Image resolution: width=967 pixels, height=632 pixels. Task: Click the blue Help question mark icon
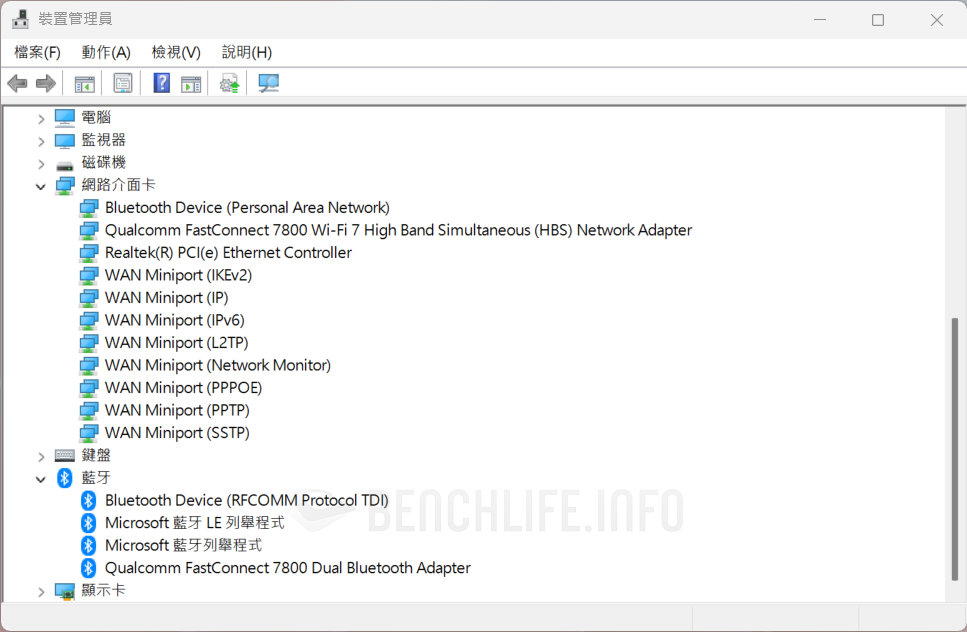(162, 83)
